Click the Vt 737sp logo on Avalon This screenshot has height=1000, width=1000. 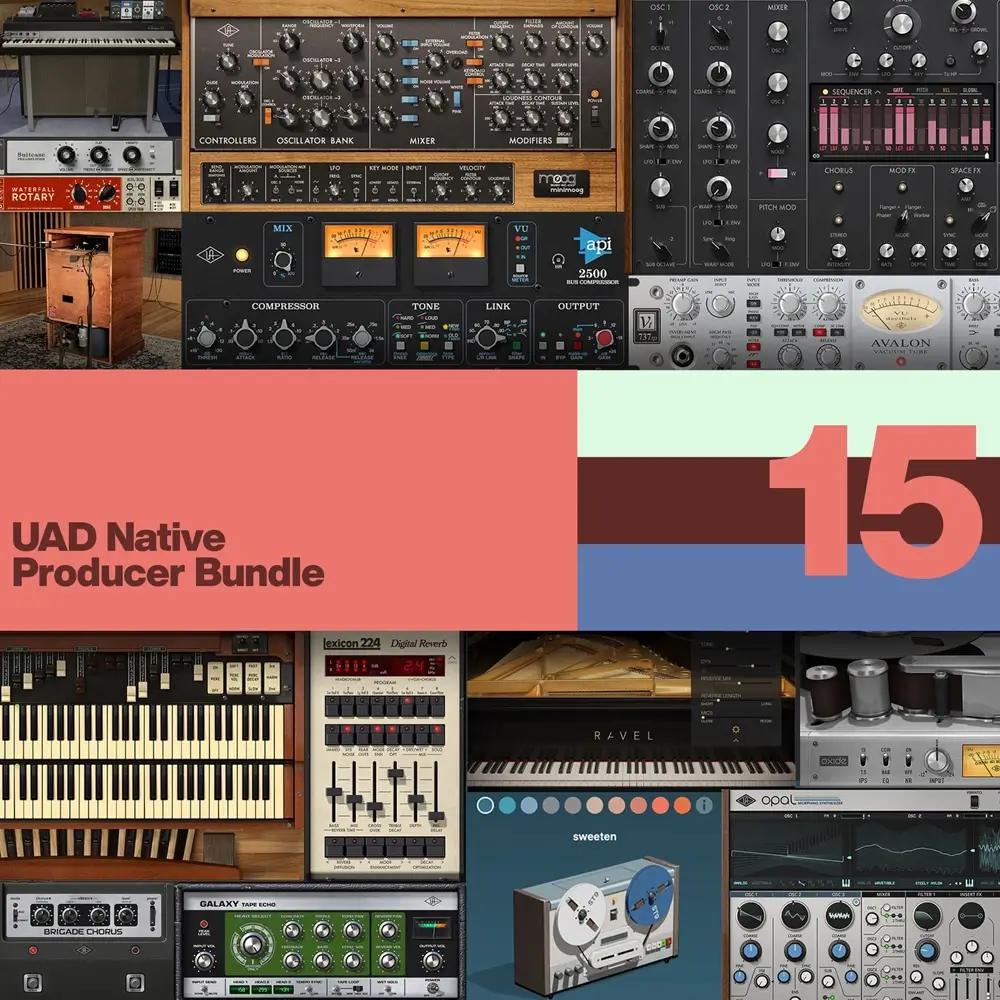(x=647, y=325)
